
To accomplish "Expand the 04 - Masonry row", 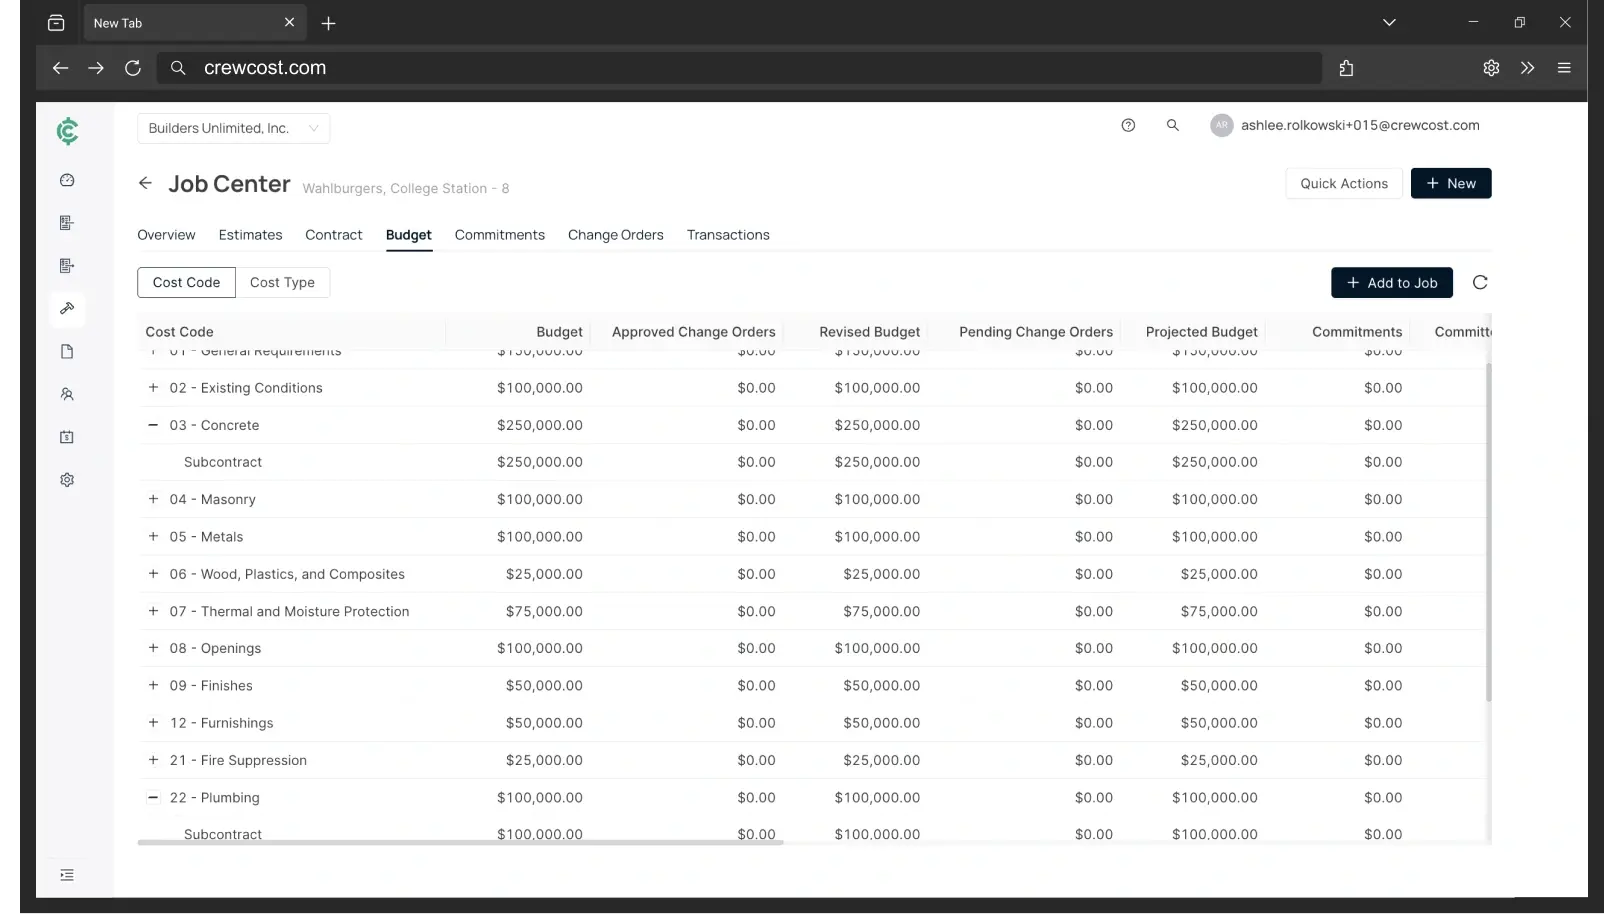I will 153,499.
